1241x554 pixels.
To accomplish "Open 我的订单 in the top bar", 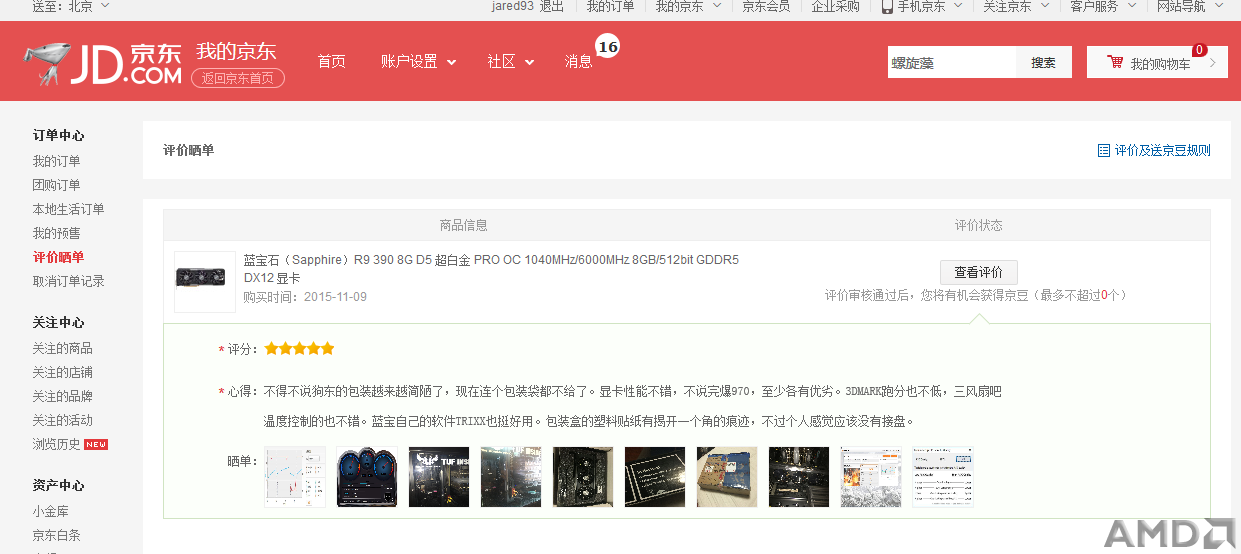I will pyautogui.click(x=610, y=6).
